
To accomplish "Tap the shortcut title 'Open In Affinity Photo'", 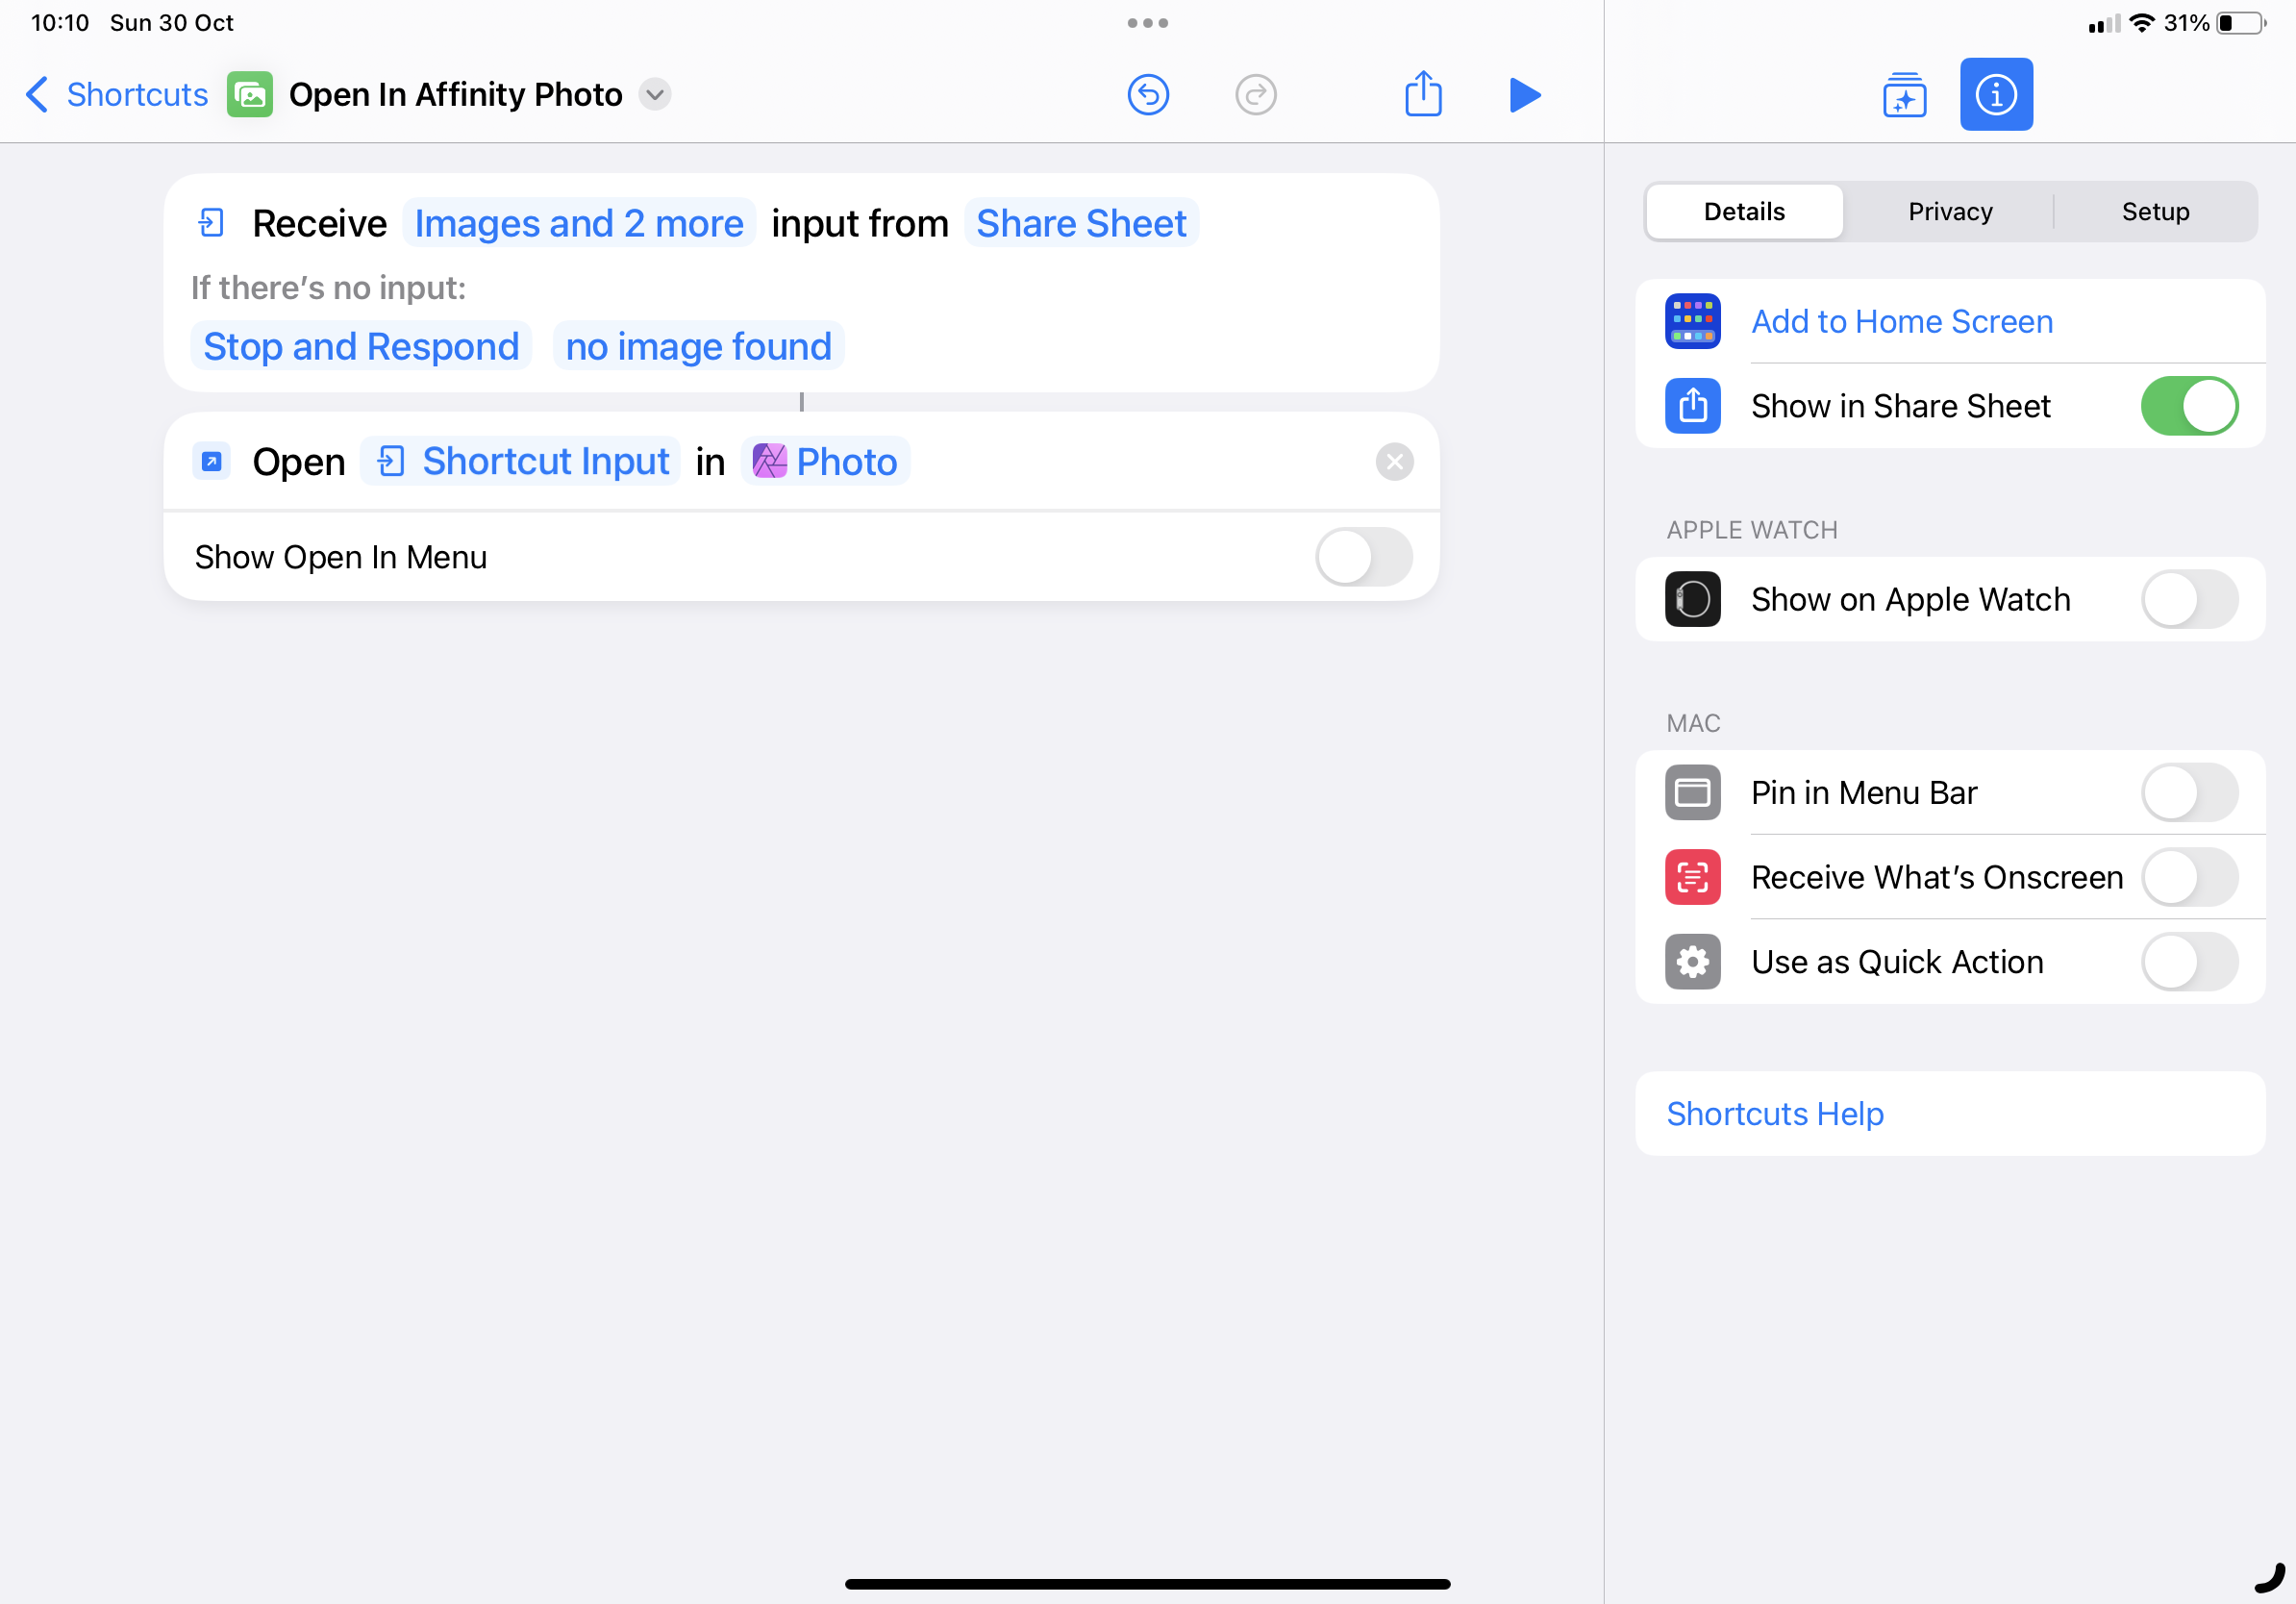I will point(455,94).
